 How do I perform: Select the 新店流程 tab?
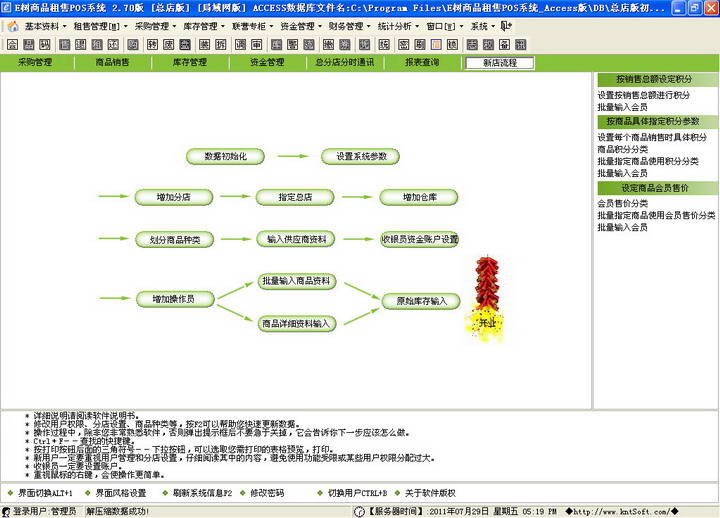pos(500,63)
